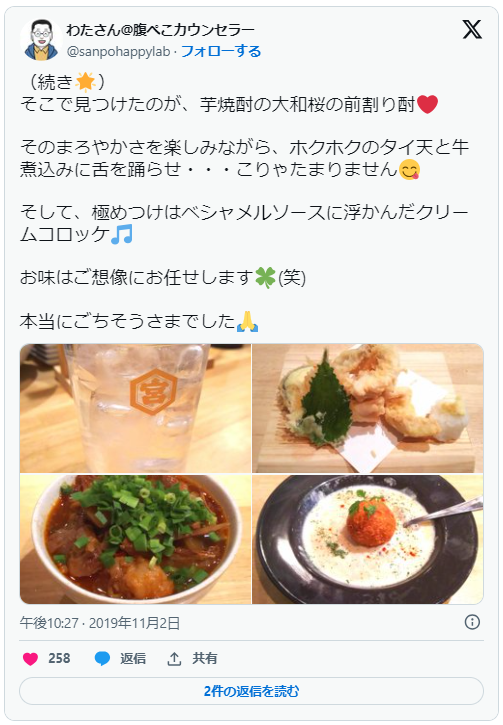
Task: Open the shochu glass photo
Action: pyautogui.click(x=135, y=408)
